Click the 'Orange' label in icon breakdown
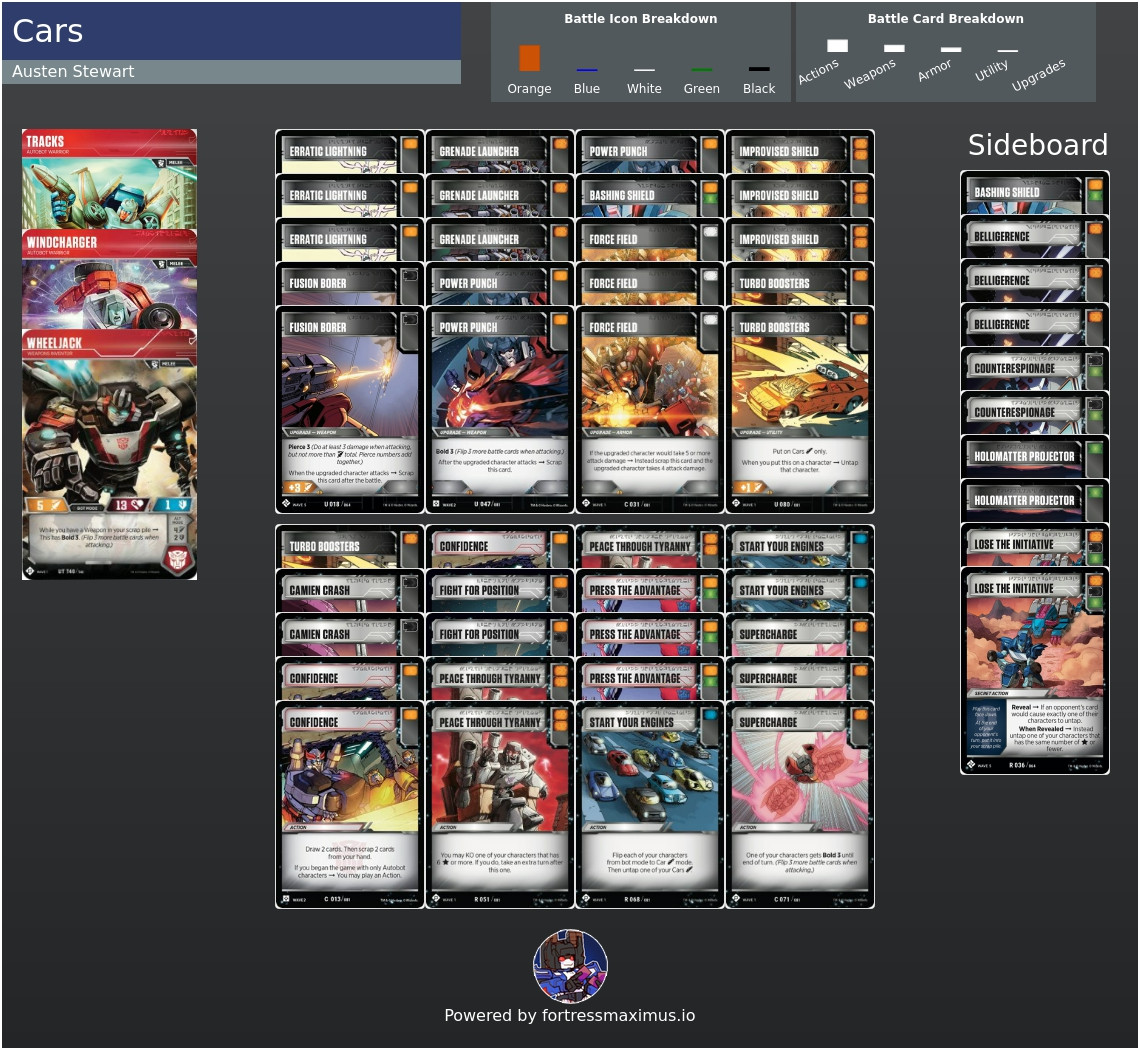Screen dimensions: 1140x1050 tap(529, 89)
